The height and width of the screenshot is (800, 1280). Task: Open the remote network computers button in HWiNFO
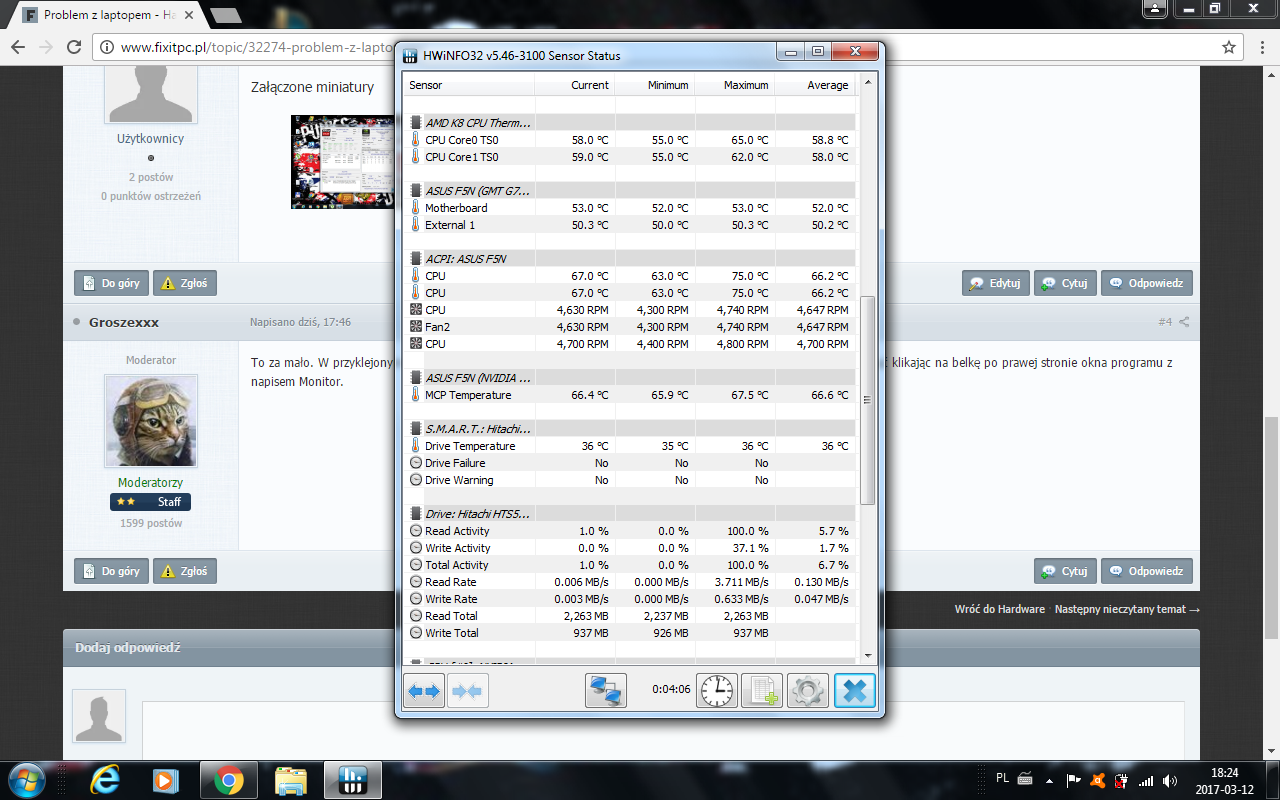point(606,691)
